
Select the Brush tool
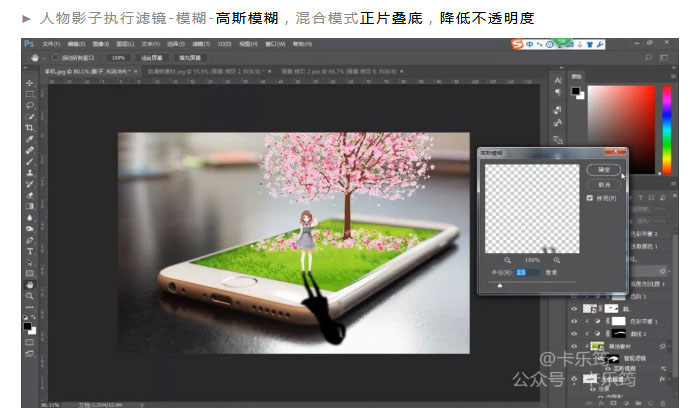29,161
